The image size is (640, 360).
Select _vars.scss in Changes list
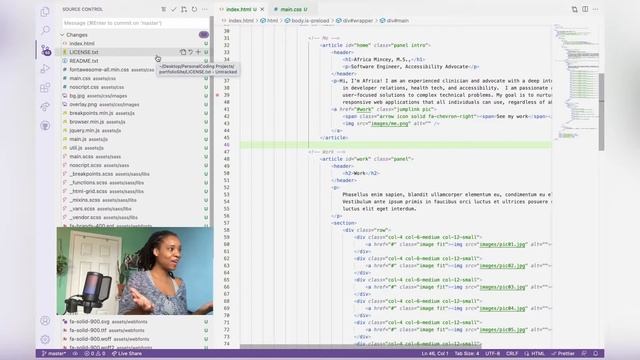click(x=135, y=209)
